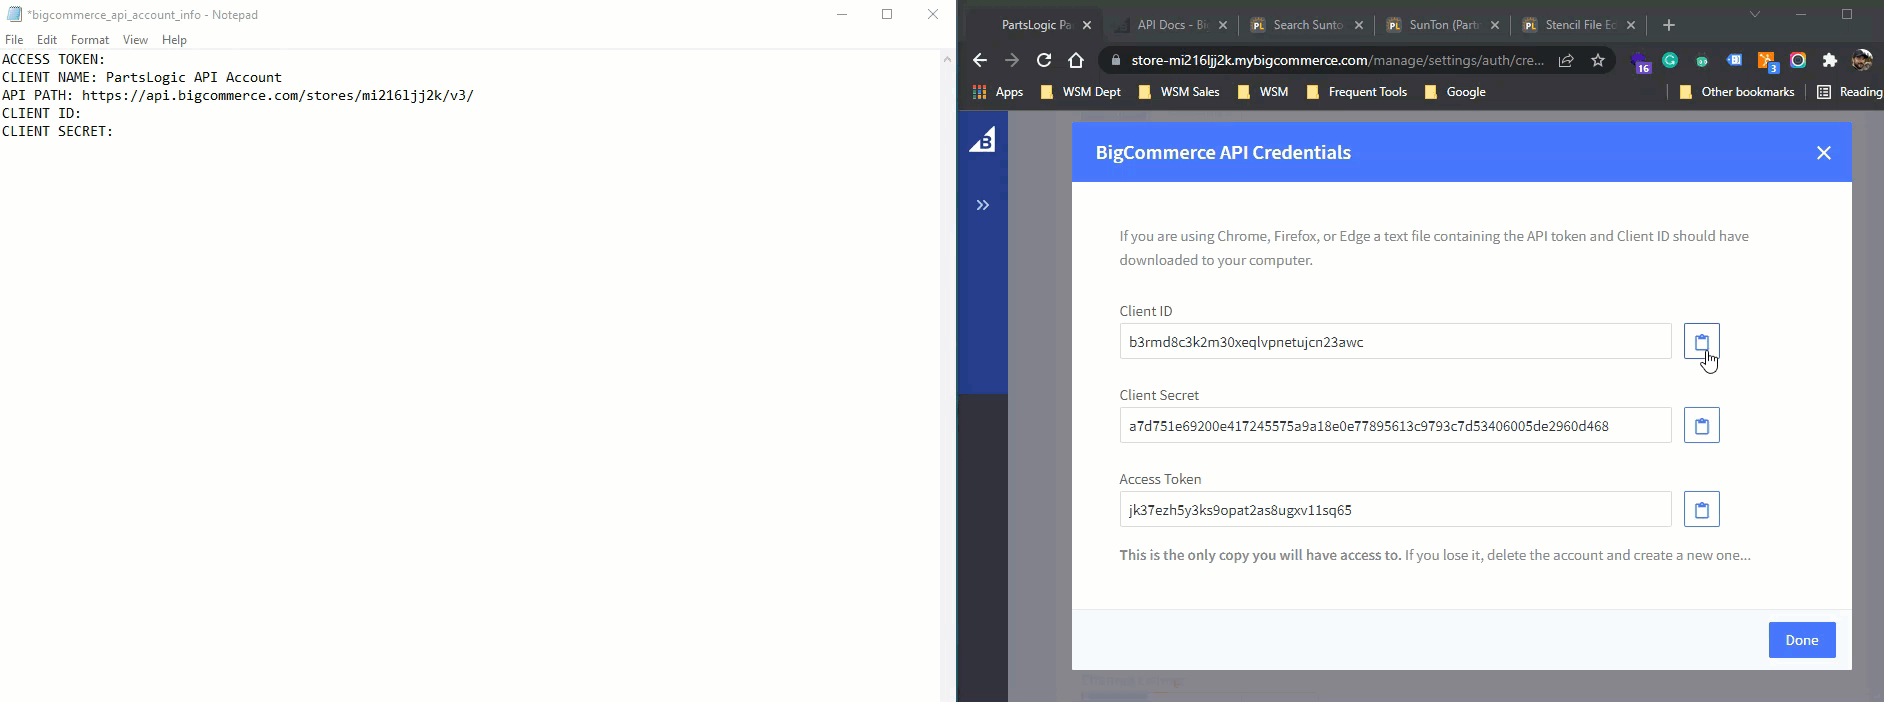The height and width of the screenshot is (702, 1884).
Task: Copy the Access Token to the clipboard
Action: coord(1701,510)
